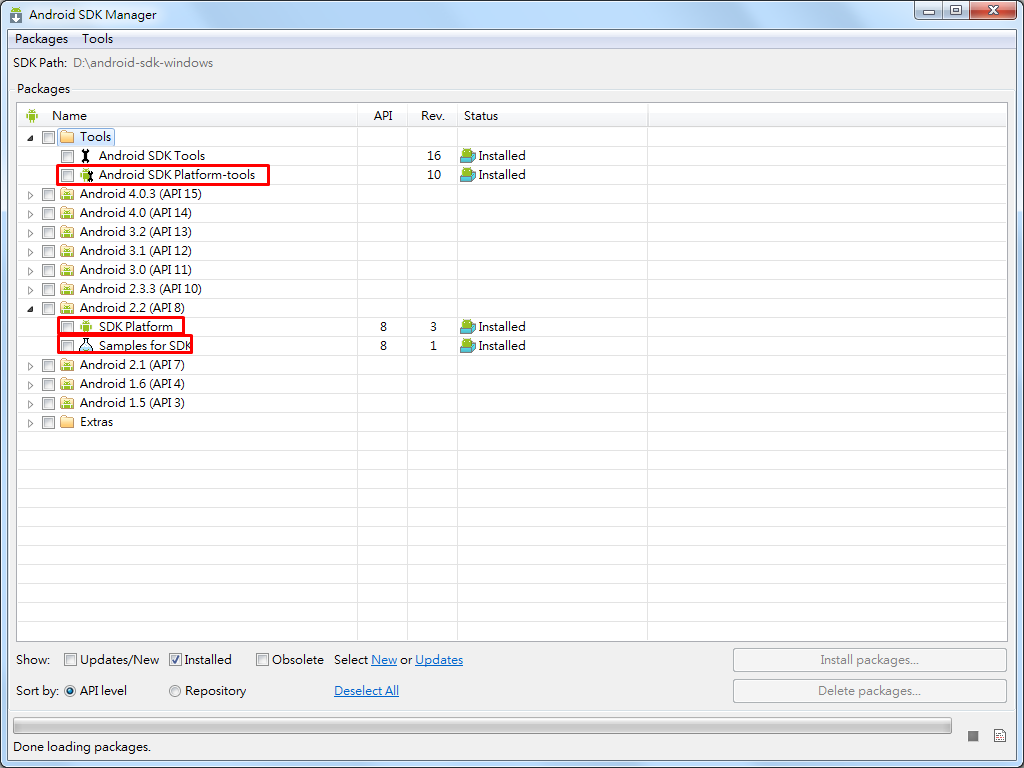Check the Samples for SDK checkbox

(x=67, y=346)
